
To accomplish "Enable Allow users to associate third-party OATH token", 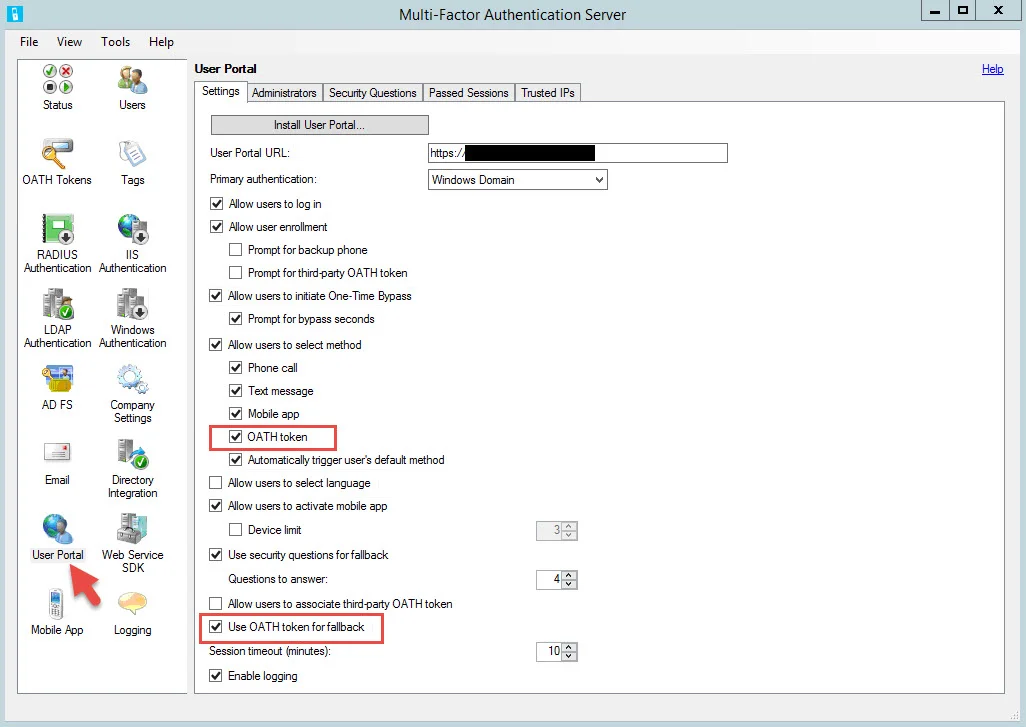I will (x=216, y=604).
